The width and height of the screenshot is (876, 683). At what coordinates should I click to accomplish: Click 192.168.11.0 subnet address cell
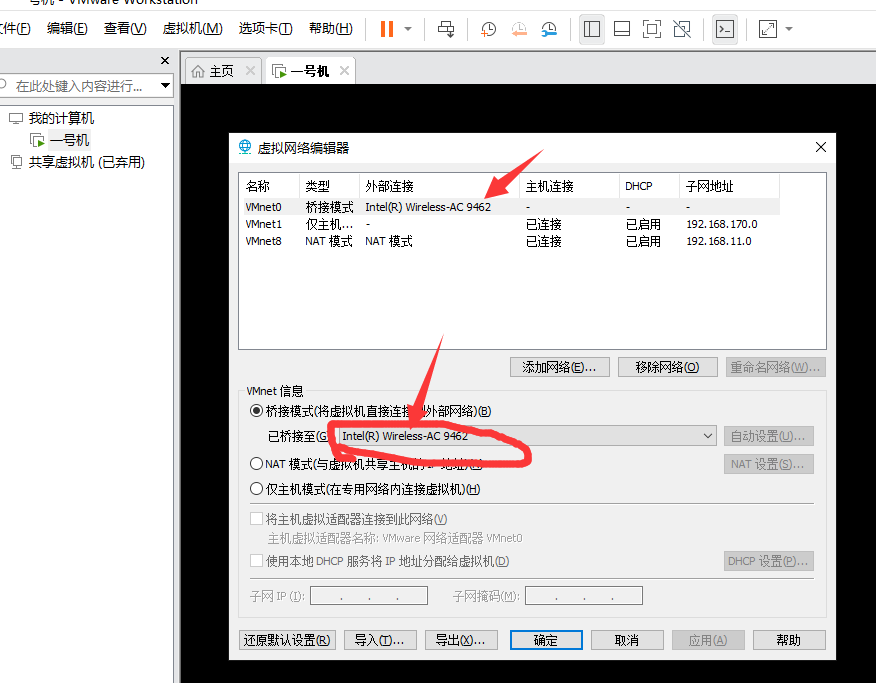[718, 241]
